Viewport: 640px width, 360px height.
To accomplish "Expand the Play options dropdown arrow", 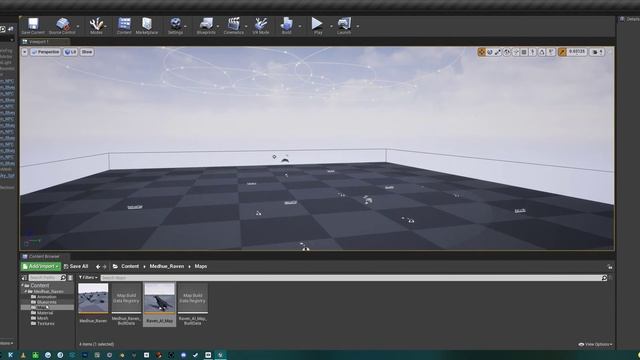I will [331, 27].
